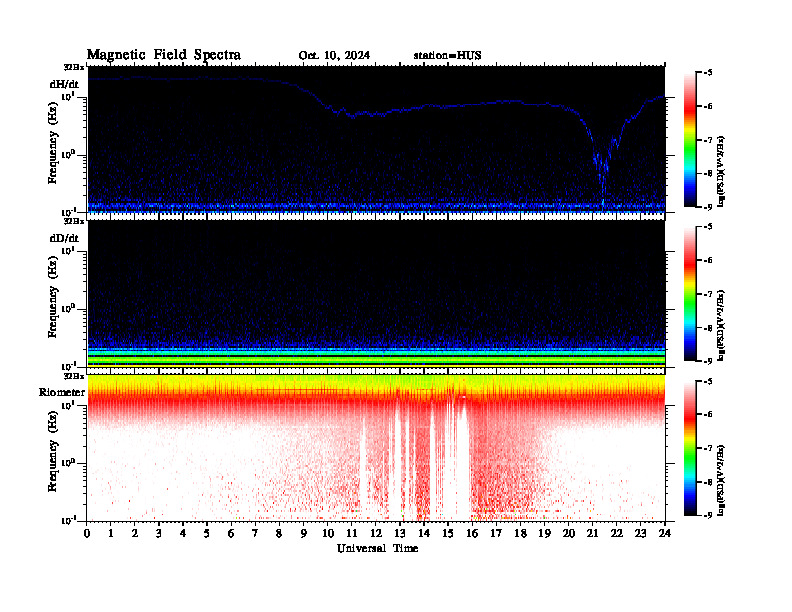The width and height of the screenshot is (792, 612).
Task: Click the "0" tick on the time axis
Action: coord(87,534)
